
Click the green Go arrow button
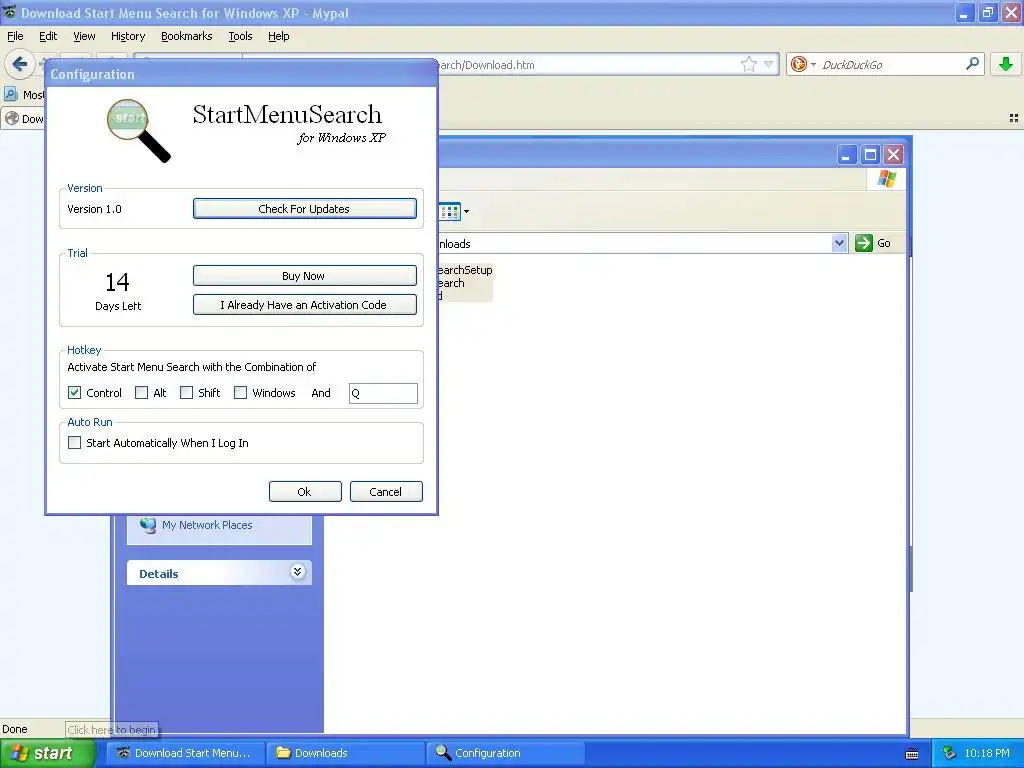863,243
